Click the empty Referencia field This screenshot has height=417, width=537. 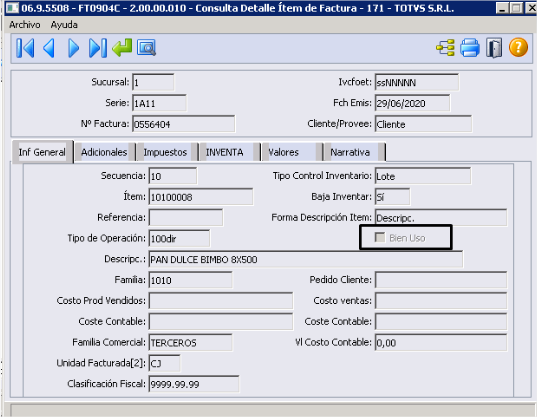pos(186,218)
